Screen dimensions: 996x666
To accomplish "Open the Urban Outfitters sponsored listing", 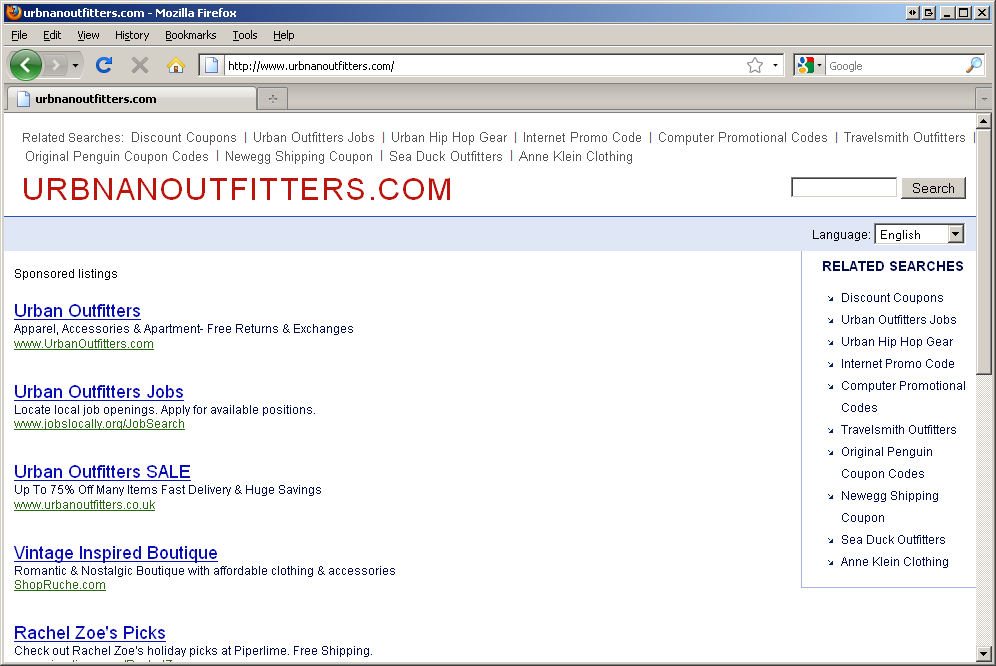I will click(x=77, y=311).
